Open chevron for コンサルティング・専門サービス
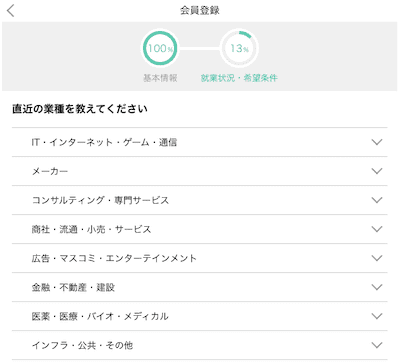Screen dimensions: 400x362 point(377,200)
